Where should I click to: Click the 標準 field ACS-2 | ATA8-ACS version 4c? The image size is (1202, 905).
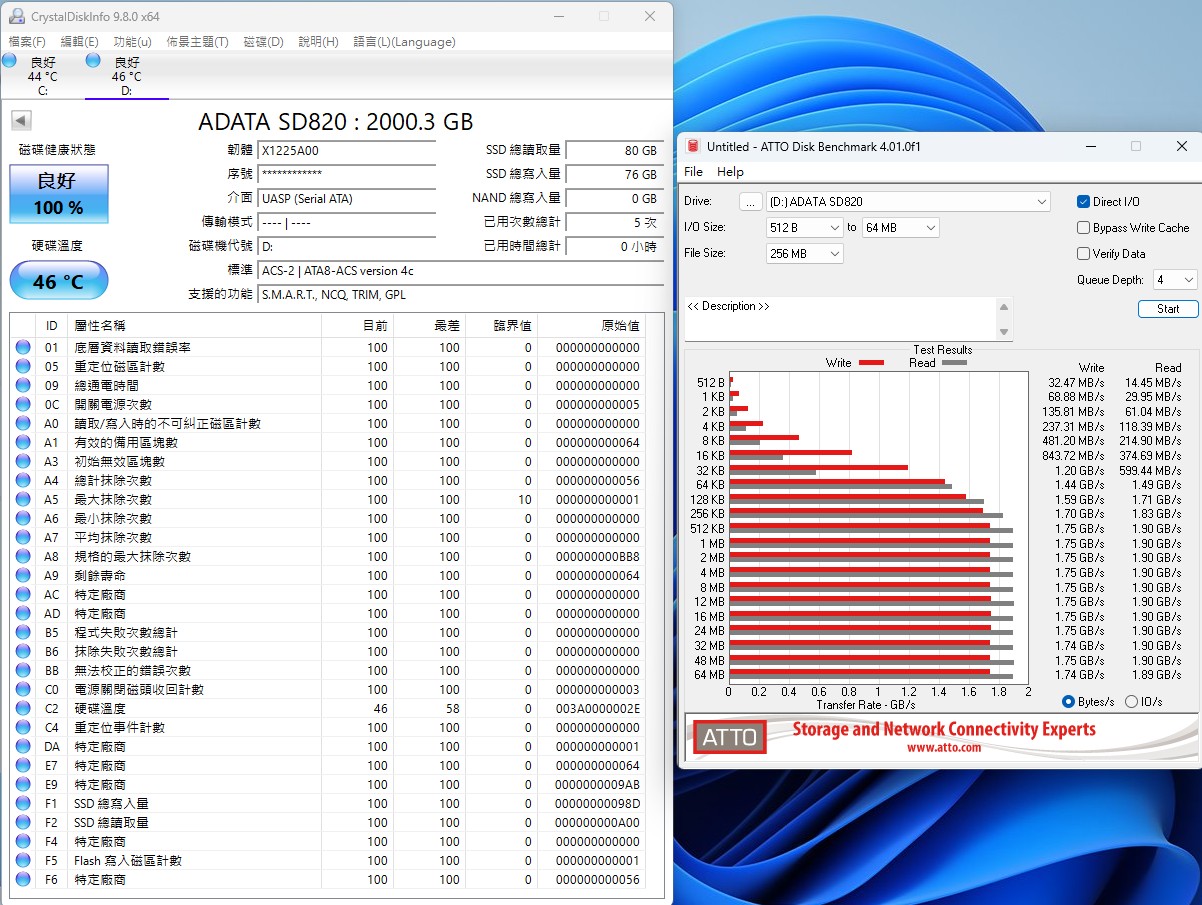461,271
